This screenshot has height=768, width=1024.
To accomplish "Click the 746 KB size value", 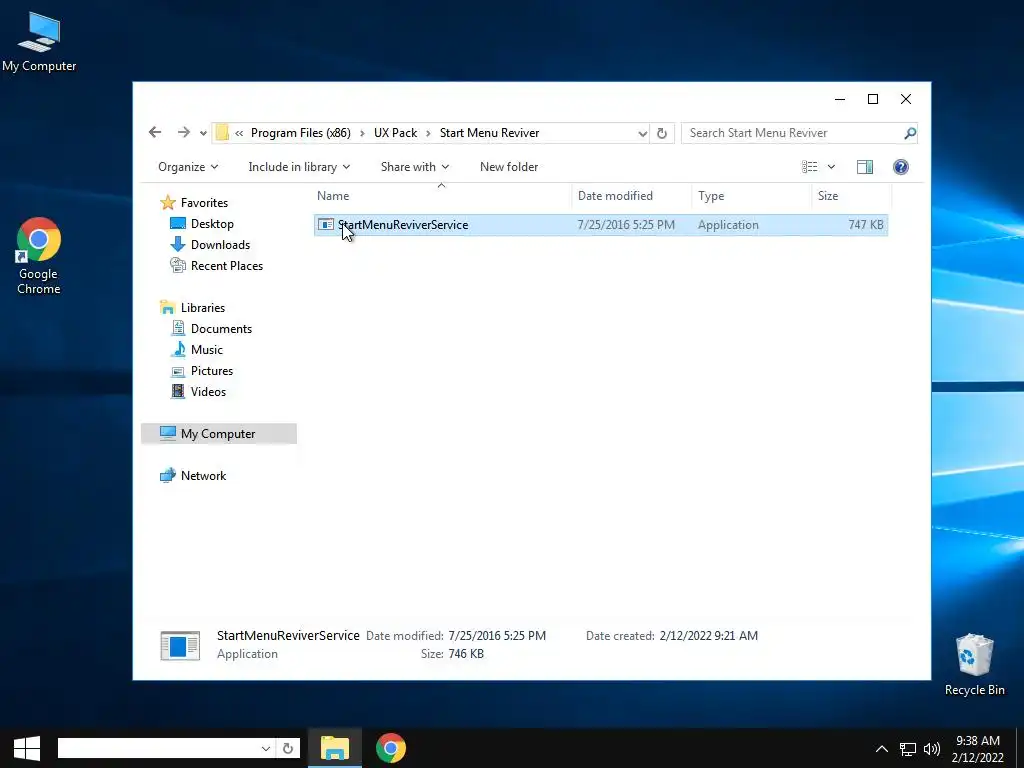I will point(466,654).
